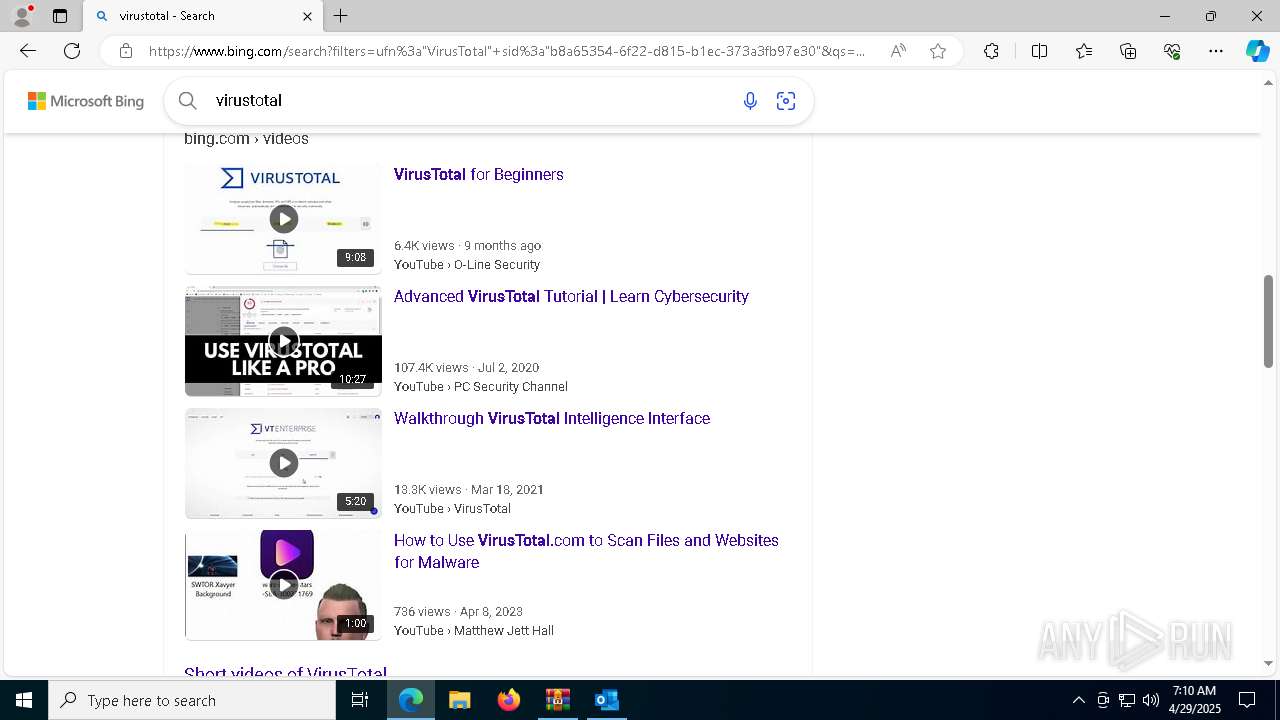Screen dimensions: 1280x720
Task: Open the tab actions menu icon
Action: point(60,16)
